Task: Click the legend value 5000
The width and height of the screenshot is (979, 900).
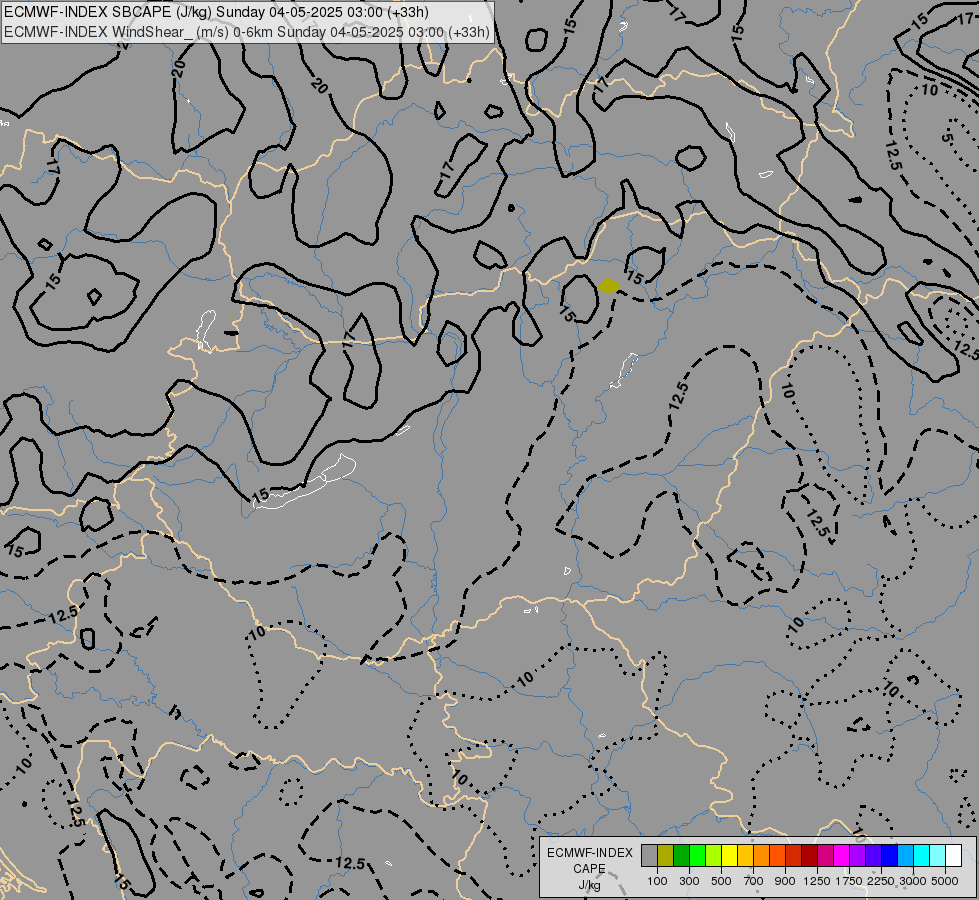Action: 945,881
